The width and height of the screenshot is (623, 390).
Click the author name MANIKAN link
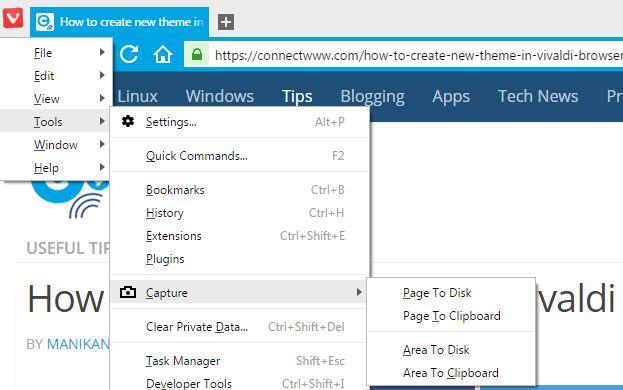click(78, 344)
